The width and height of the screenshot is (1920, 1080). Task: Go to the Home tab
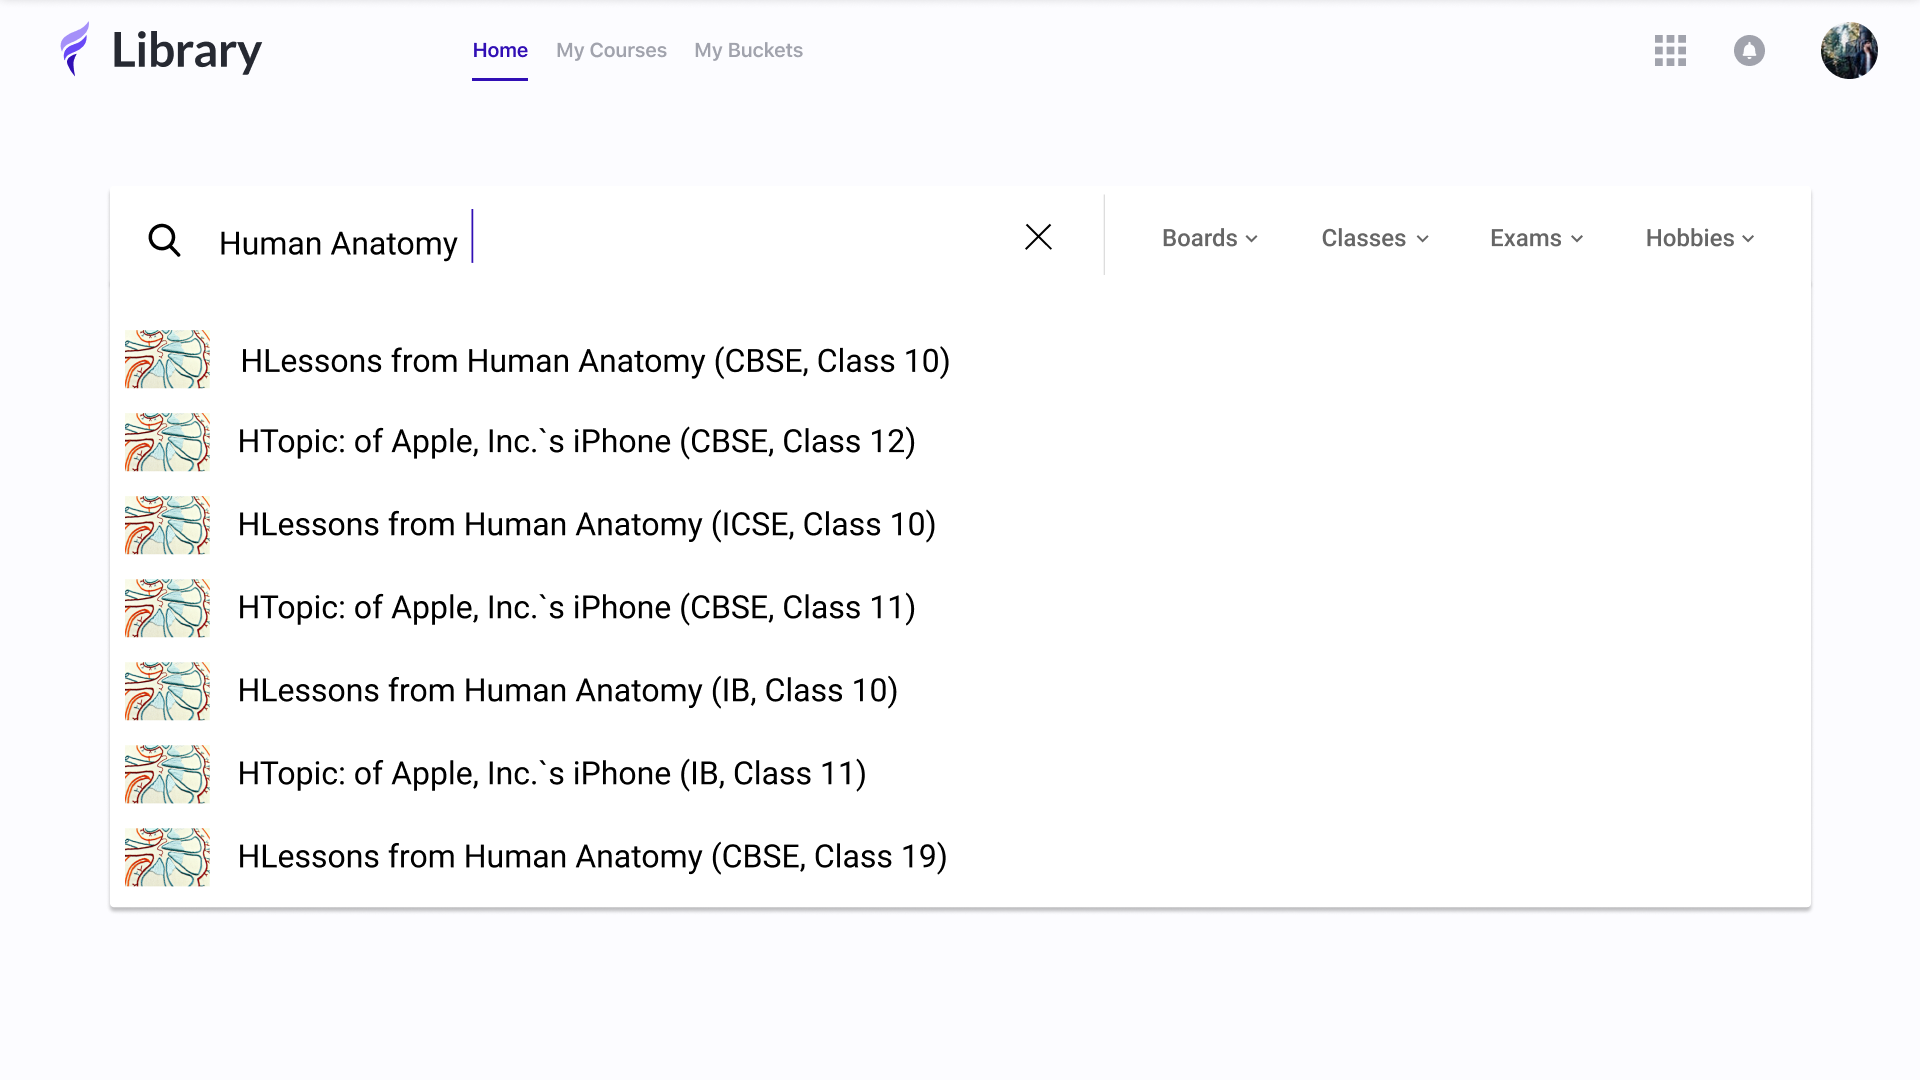click(500, 50)
